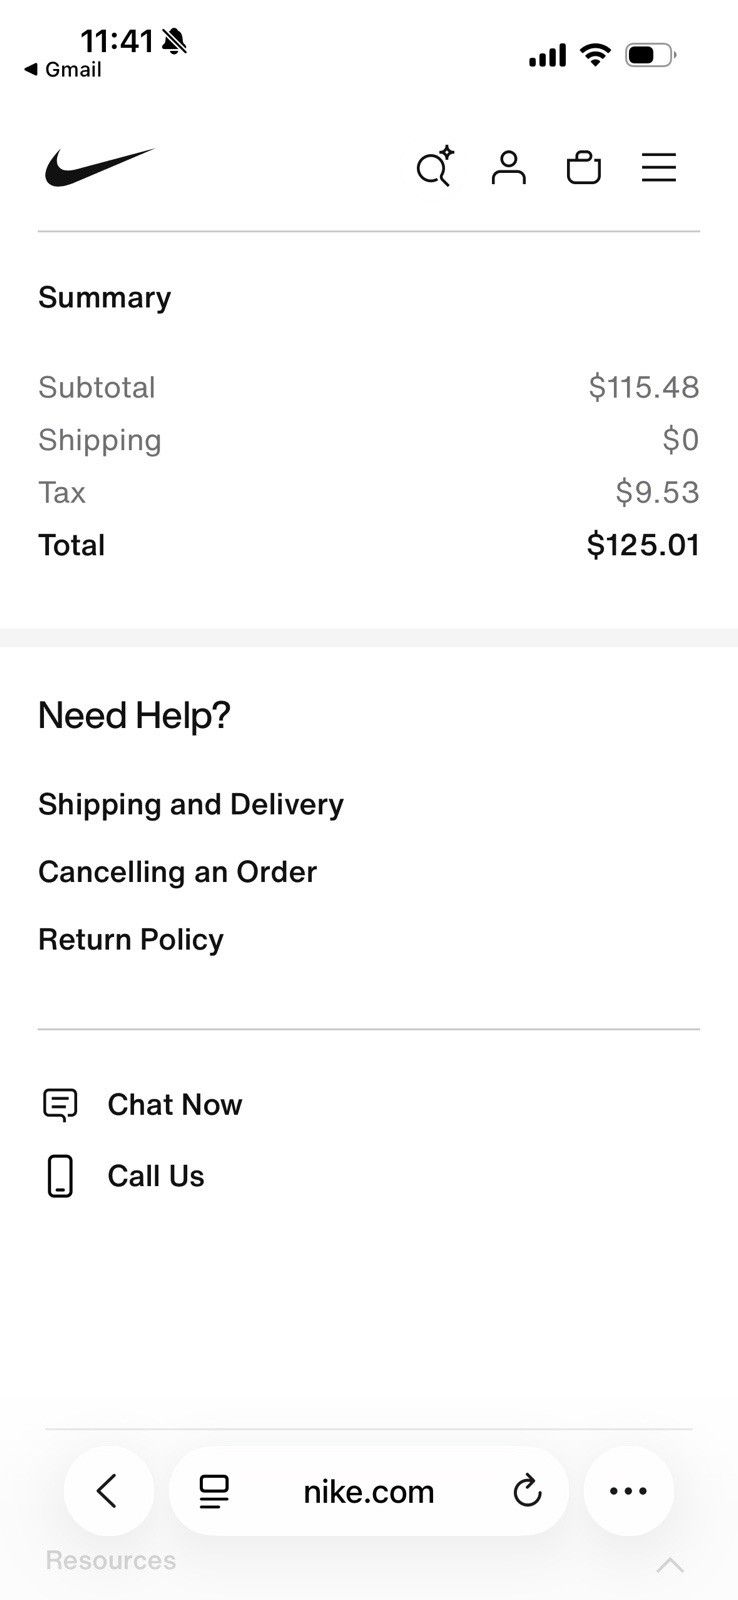Expand the Resources section chevron
This screenshot has width=738, height=1600.
click(670, 1565)
